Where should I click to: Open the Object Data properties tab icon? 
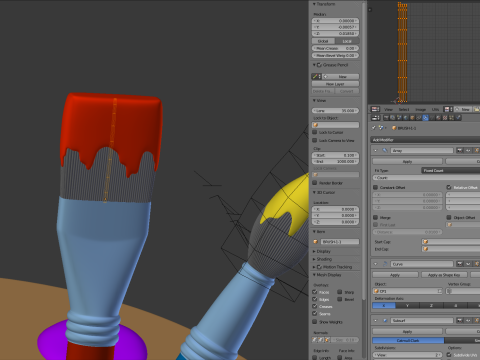pos(432,118)
